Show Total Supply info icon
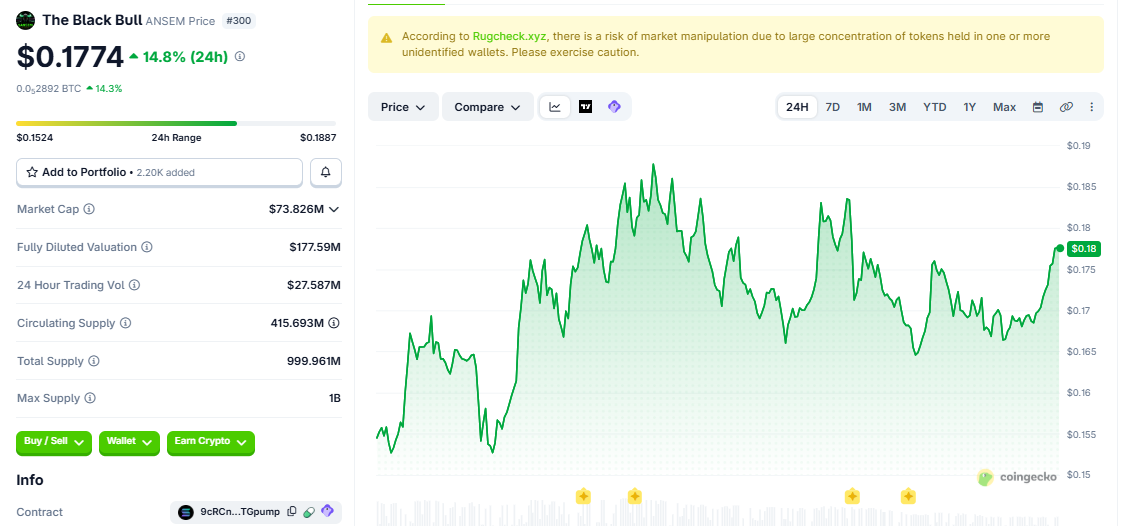Image resolution: width=1128 pixels, height=526 pixels. point(94,361)
